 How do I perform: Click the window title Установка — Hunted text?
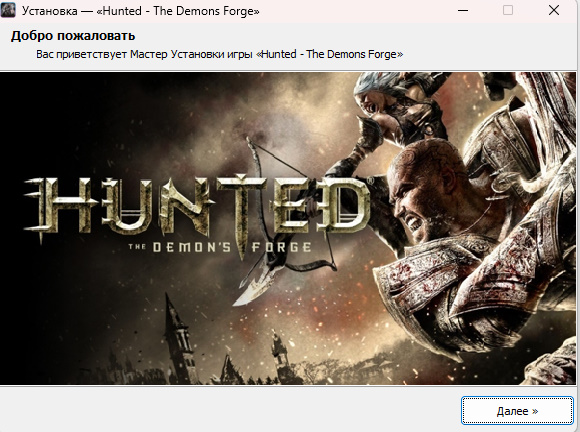point(141,11)
